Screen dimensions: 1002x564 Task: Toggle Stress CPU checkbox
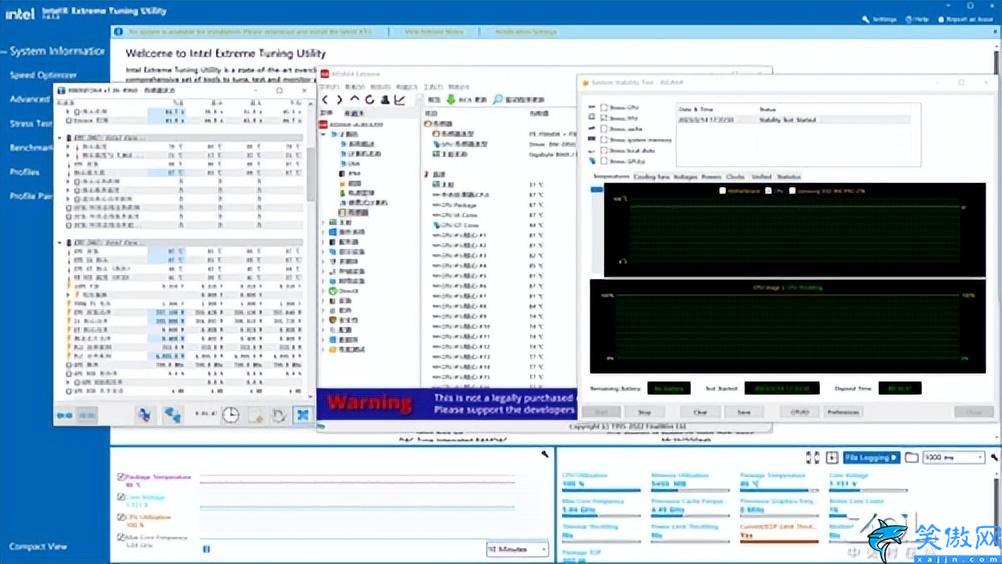click(x=604, y=107)
